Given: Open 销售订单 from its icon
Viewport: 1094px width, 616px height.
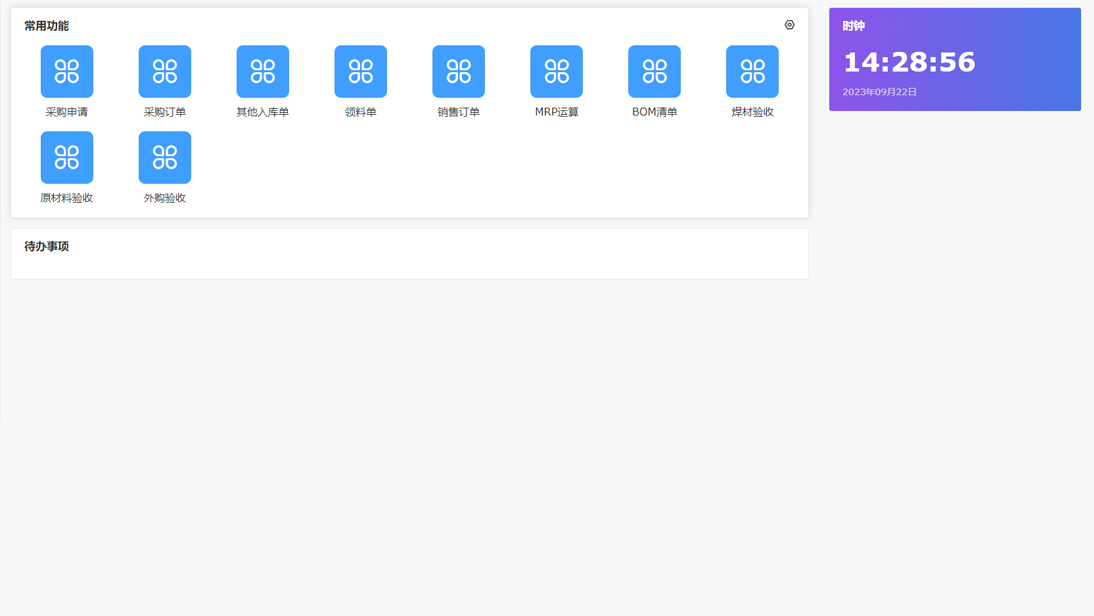Looking at the screenshot, I should [x=459, y=71].
